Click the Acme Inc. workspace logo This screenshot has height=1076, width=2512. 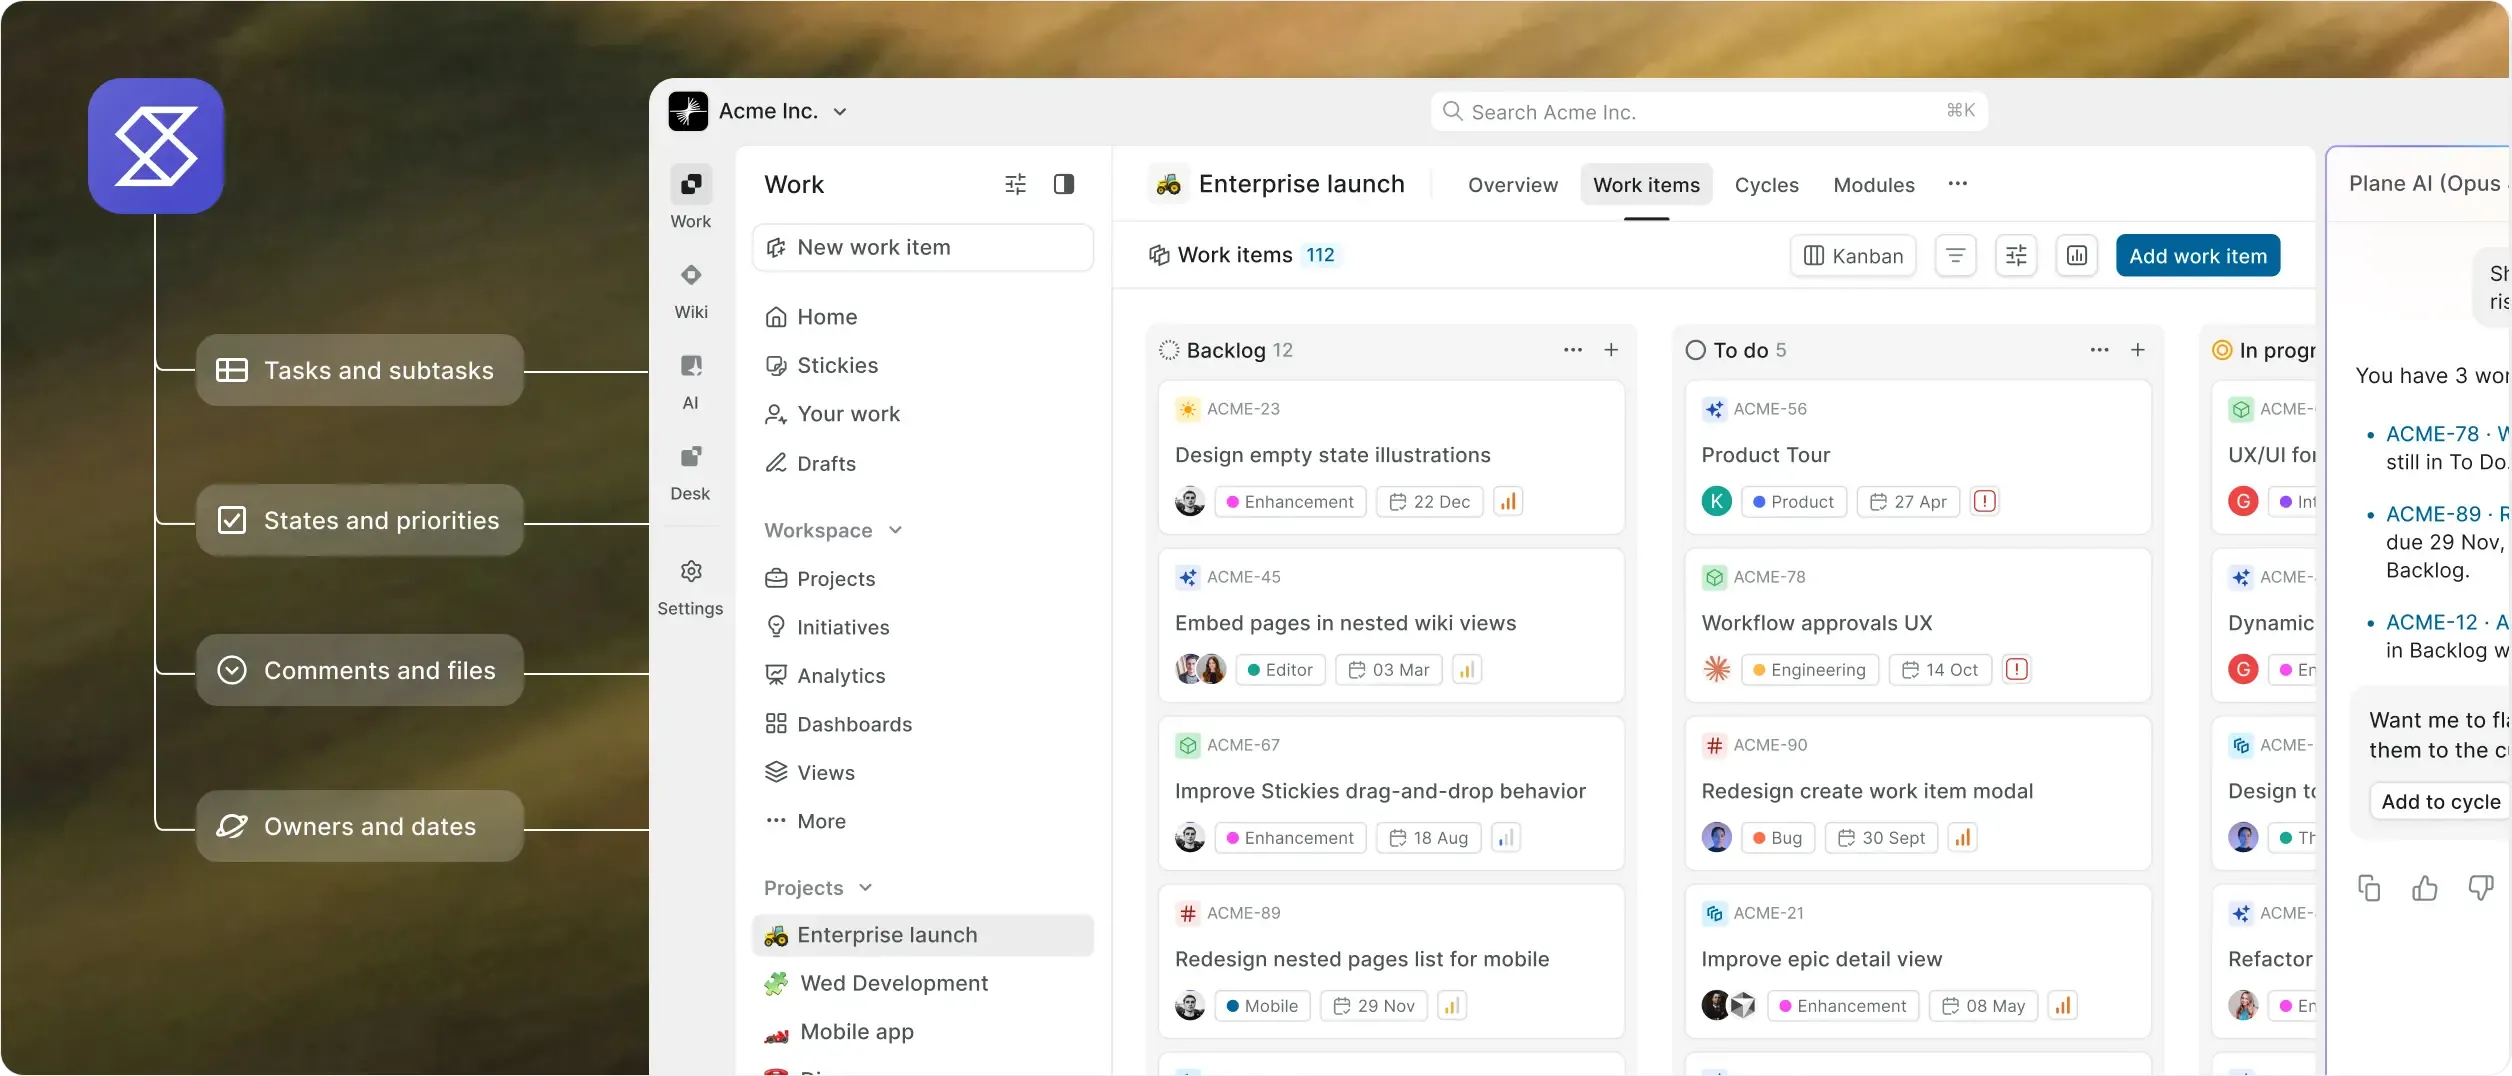(x=688, y=111)
